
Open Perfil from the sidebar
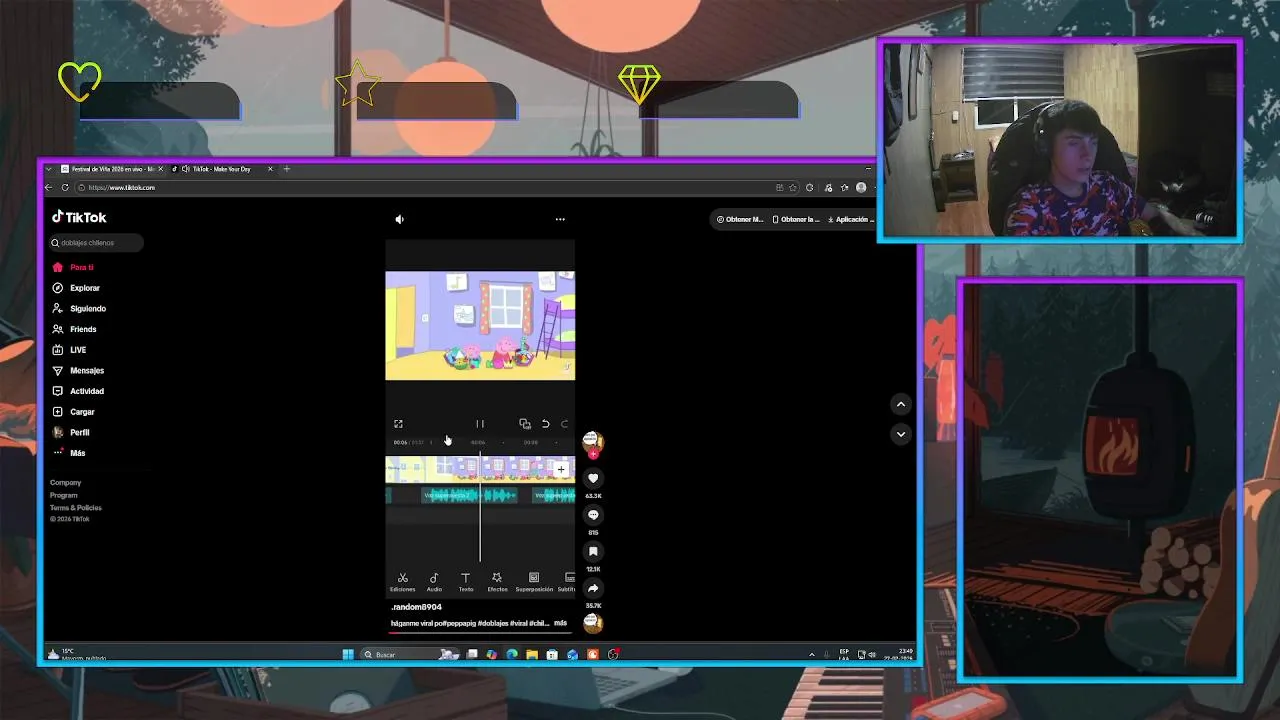(71, 432)
